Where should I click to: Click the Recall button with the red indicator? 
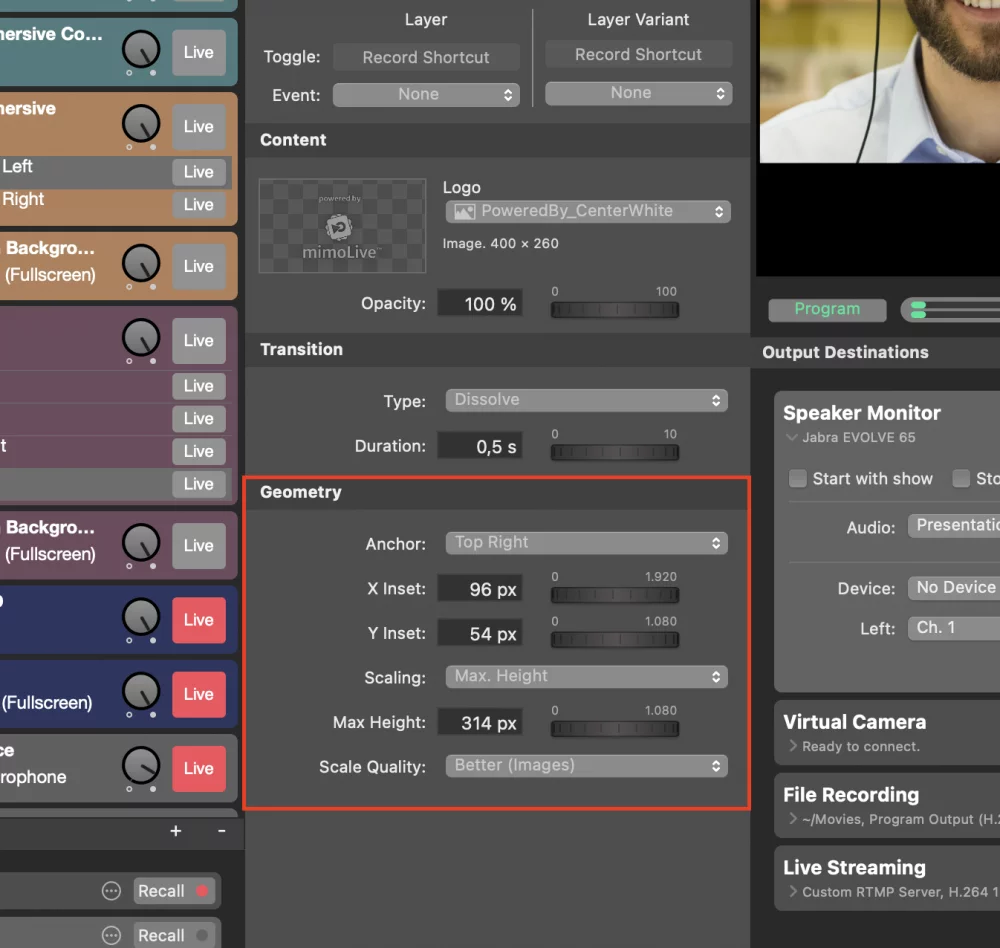173,891
